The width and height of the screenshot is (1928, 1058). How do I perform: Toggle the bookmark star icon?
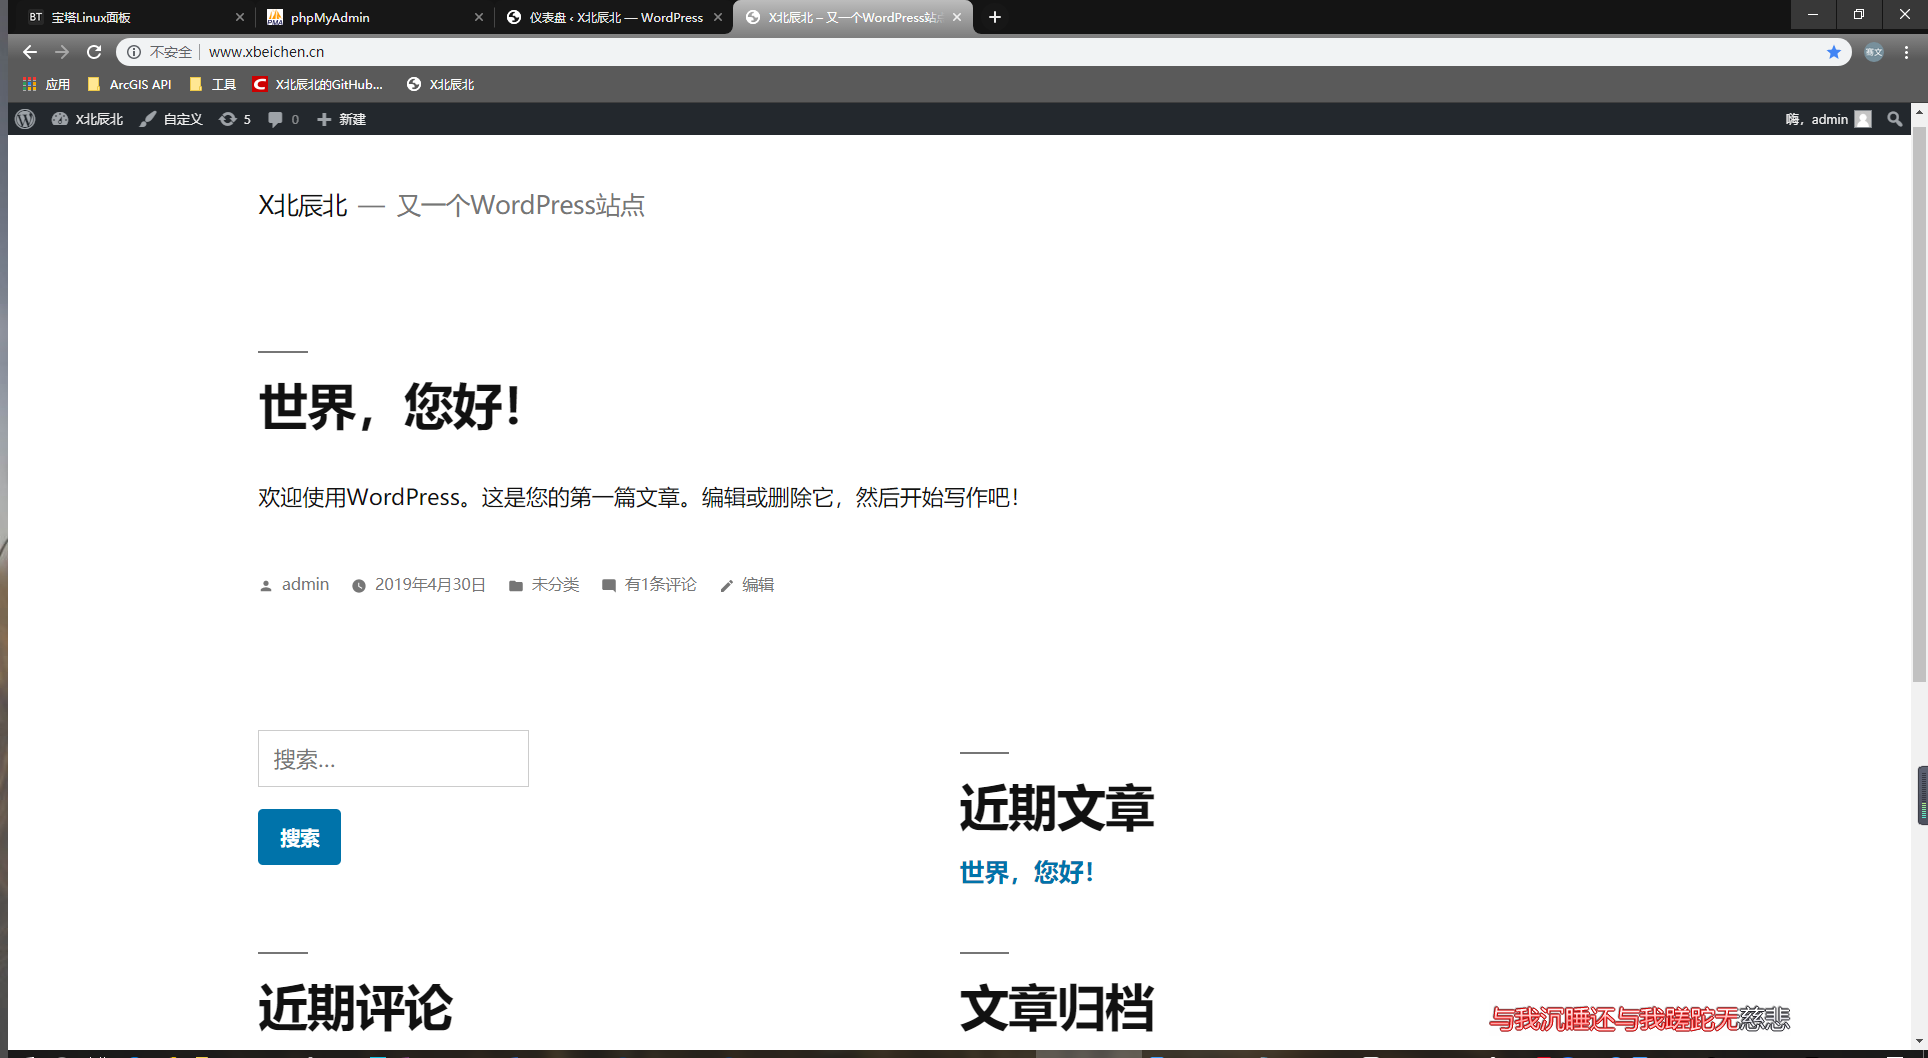pos(1834,52)
